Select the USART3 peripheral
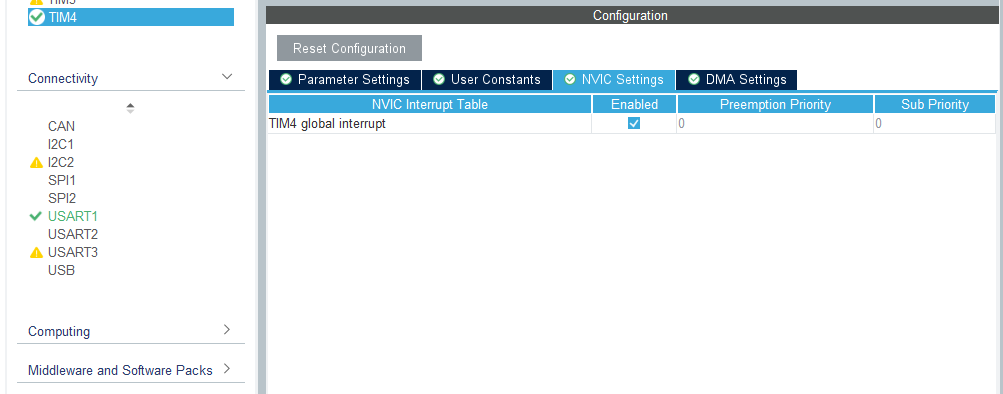1003x394 pixels. click(x=73, y=252)
